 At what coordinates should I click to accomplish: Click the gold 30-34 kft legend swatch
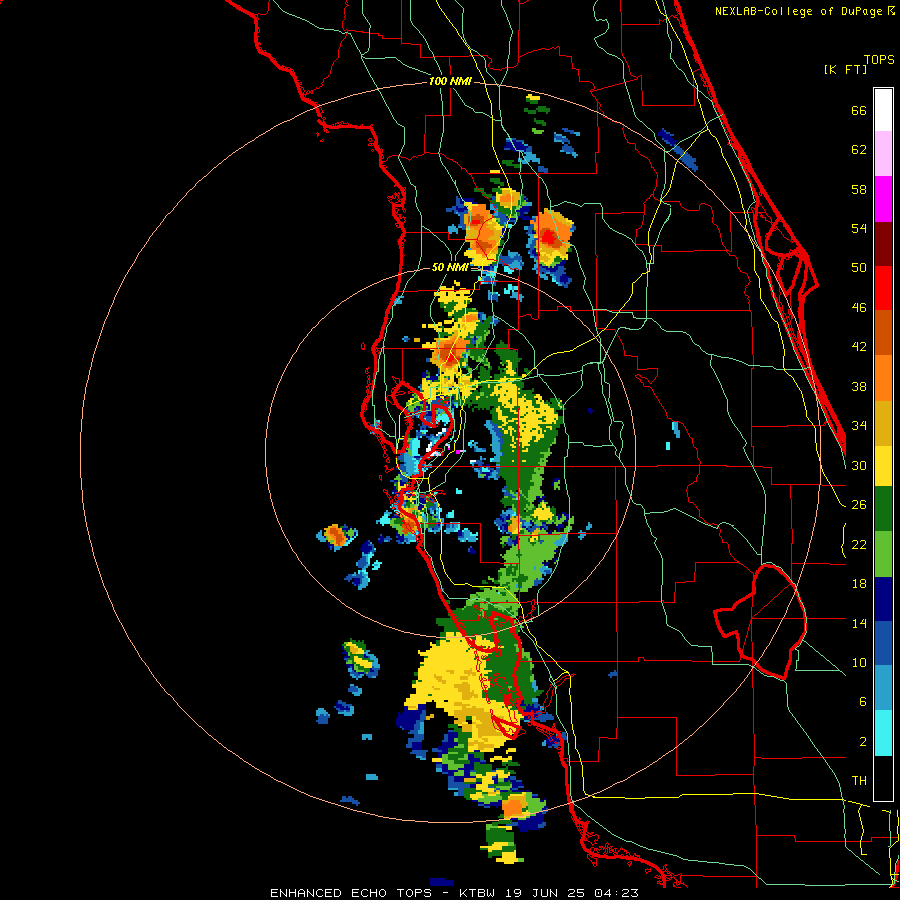(x=883, y=422)
